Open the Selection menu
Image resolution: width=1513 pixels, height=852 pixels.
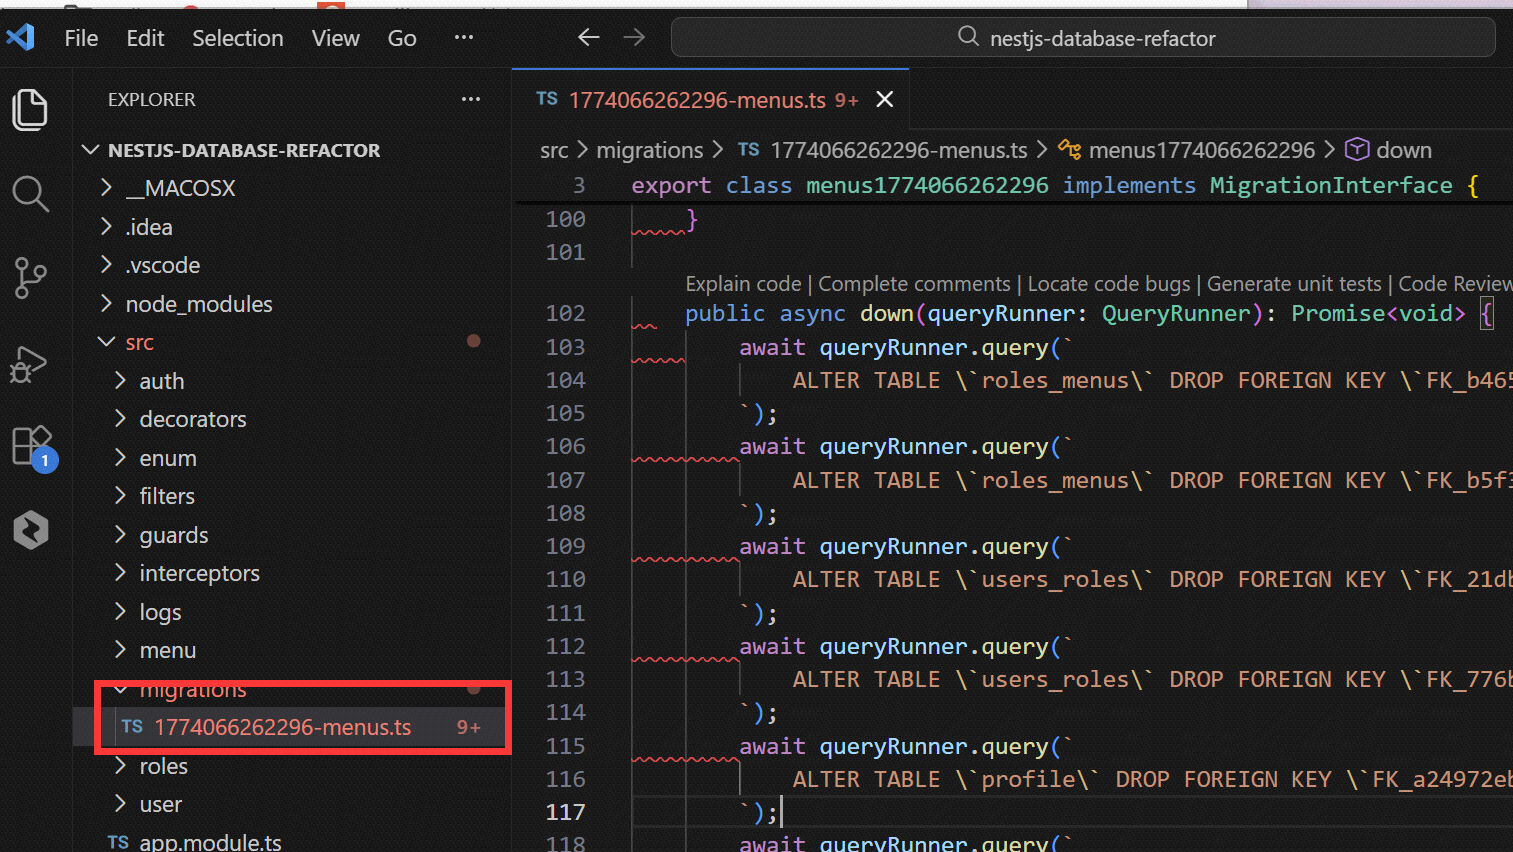pos(238,38)
